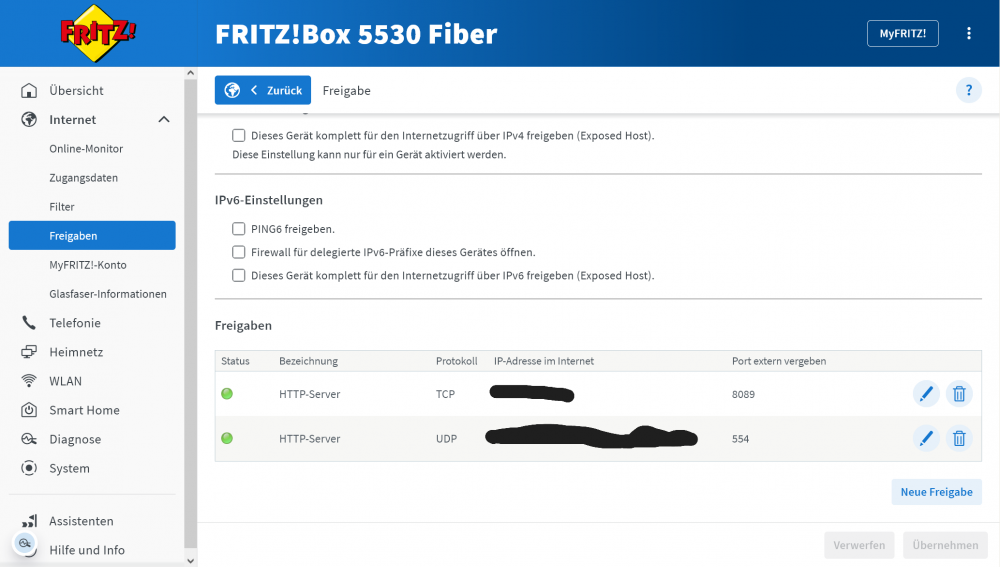The height and width of the screenshot is (567, 1000).
Task: Open the three-dot options menu
Action: pos(968,33)
